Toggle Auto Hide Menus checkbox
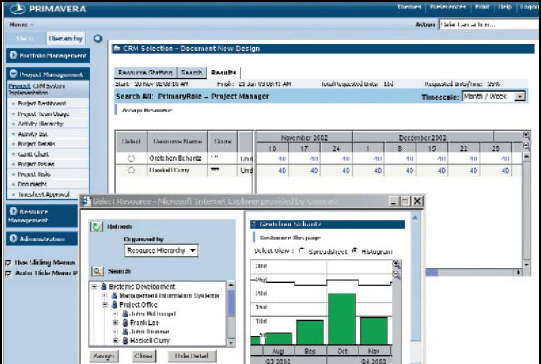The image size is (541, 364). [x=9, y=273]
